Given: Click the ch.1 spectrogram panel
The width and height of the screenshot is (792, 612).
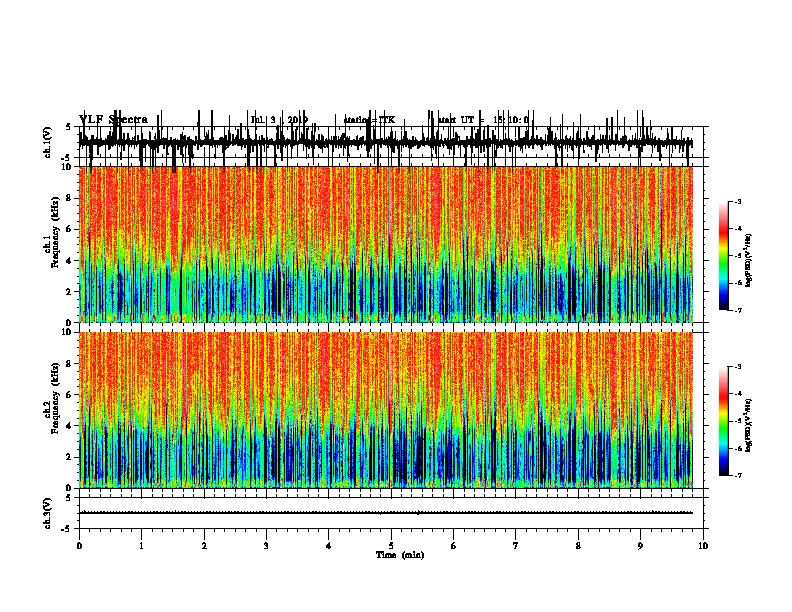Looking at the screenshot, I should point(386,244).
